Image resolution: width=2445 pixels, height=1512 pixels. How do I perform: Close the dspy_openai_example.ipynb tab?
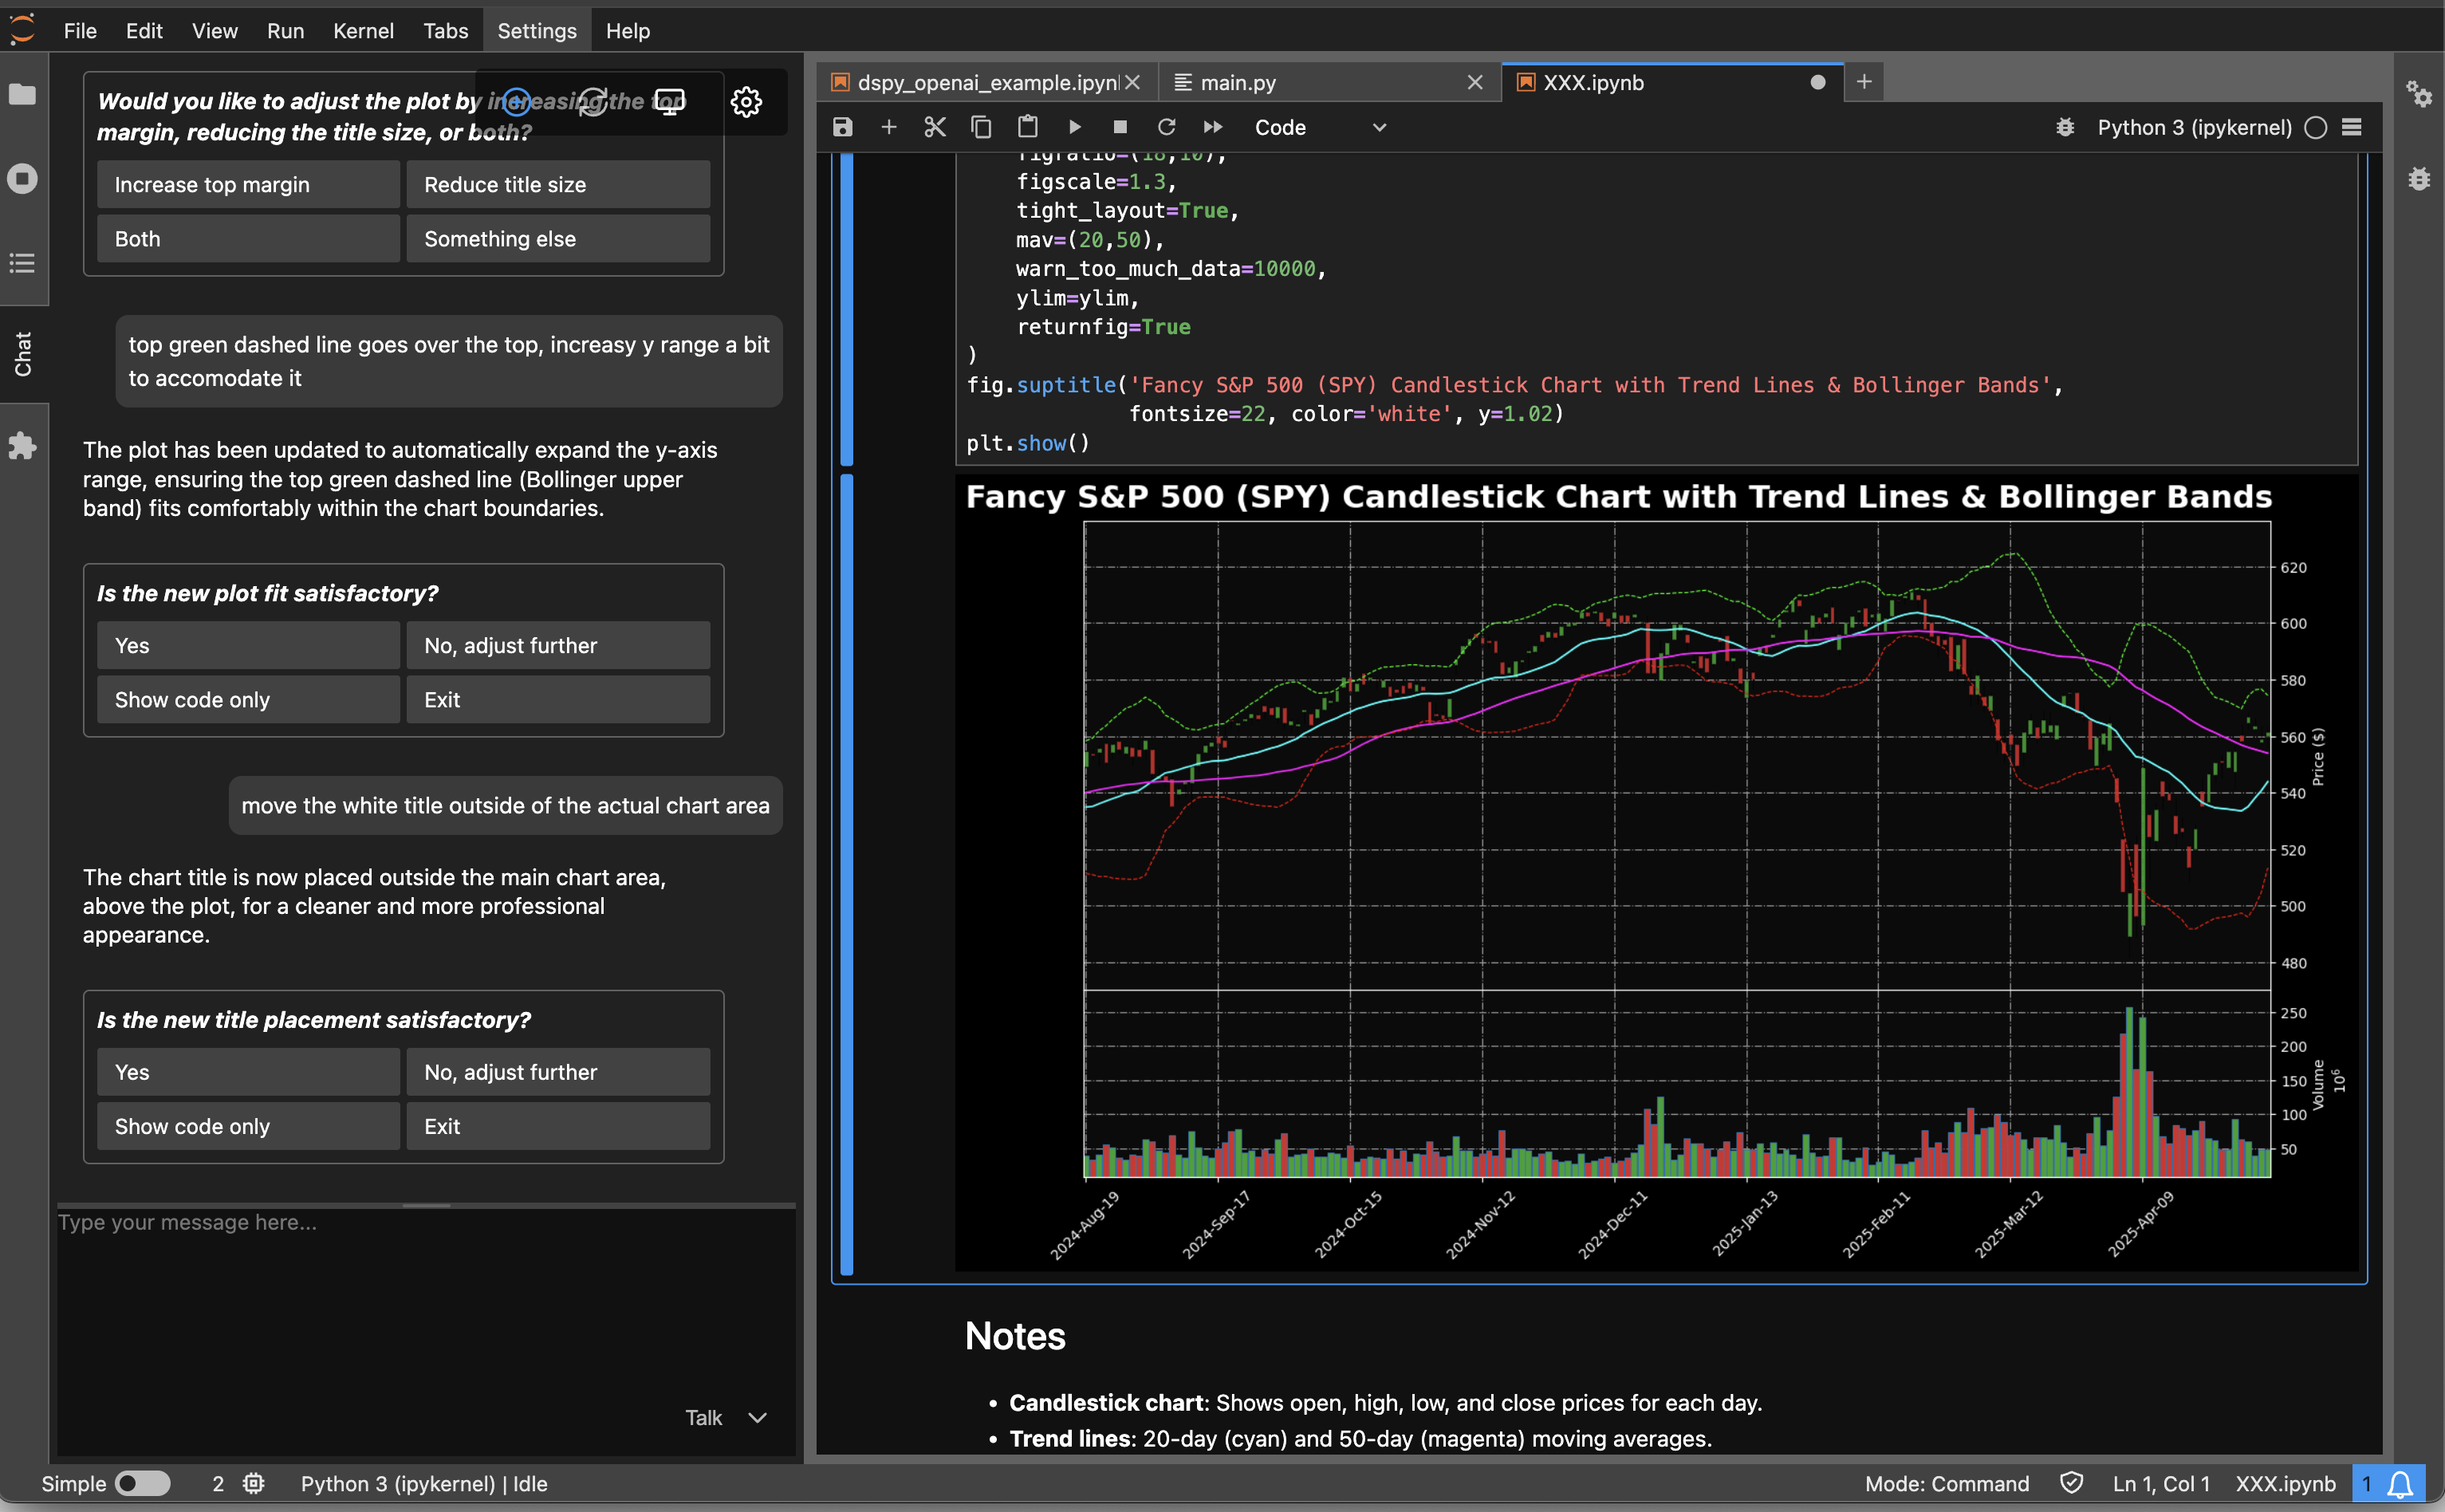point(1133,82)
